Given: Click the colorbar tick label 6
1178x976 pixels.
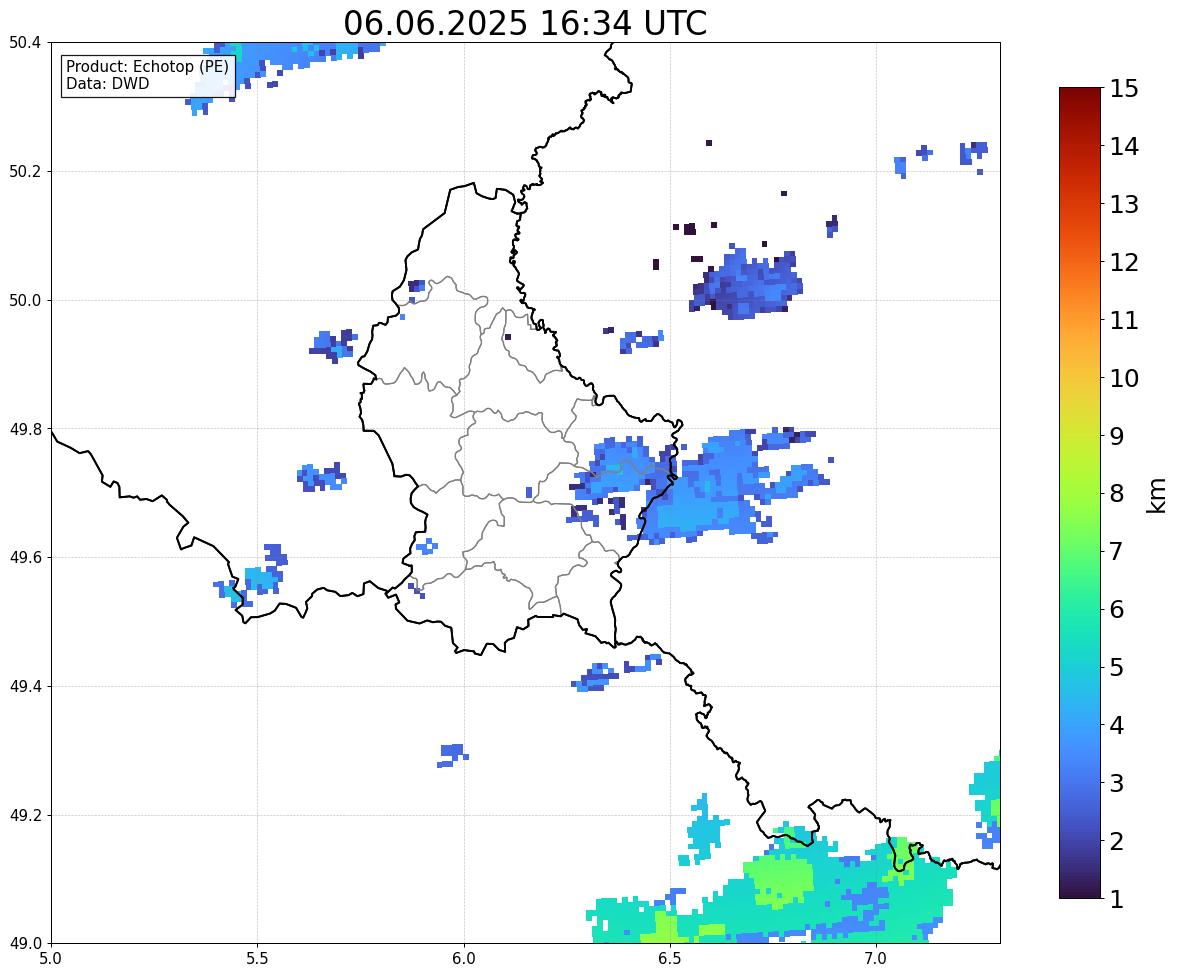Looking at the screenshot, I should click(x=1117, y=609).
